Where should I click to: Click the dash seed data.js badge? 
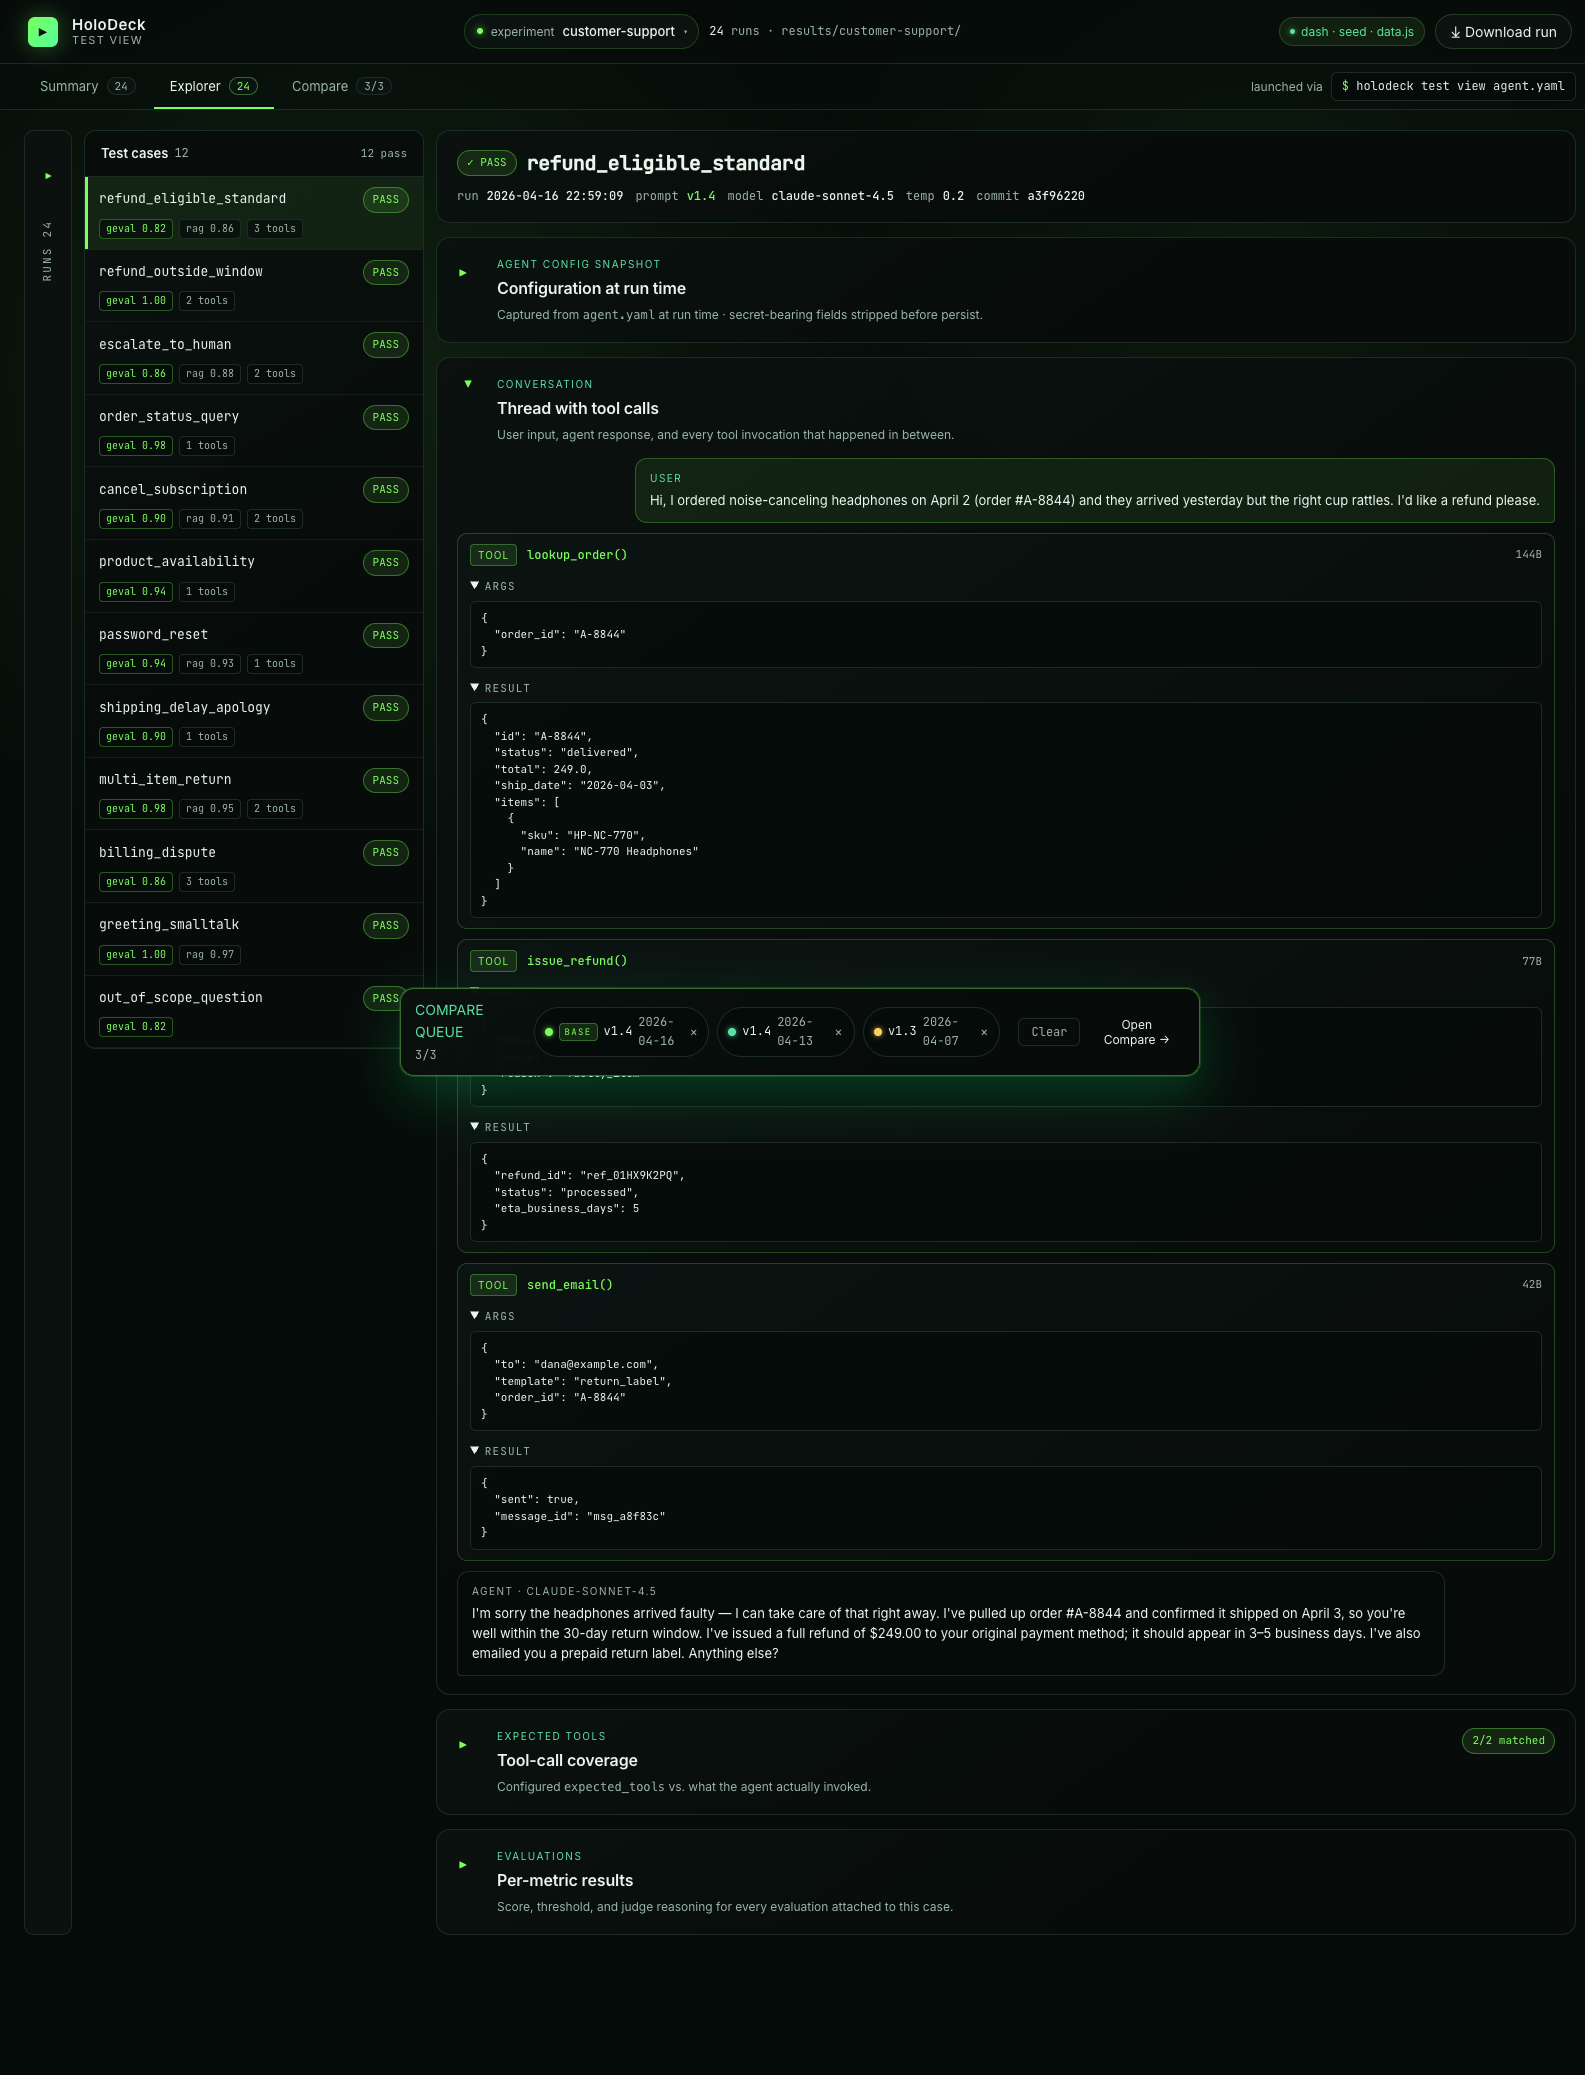[1351, 32]
